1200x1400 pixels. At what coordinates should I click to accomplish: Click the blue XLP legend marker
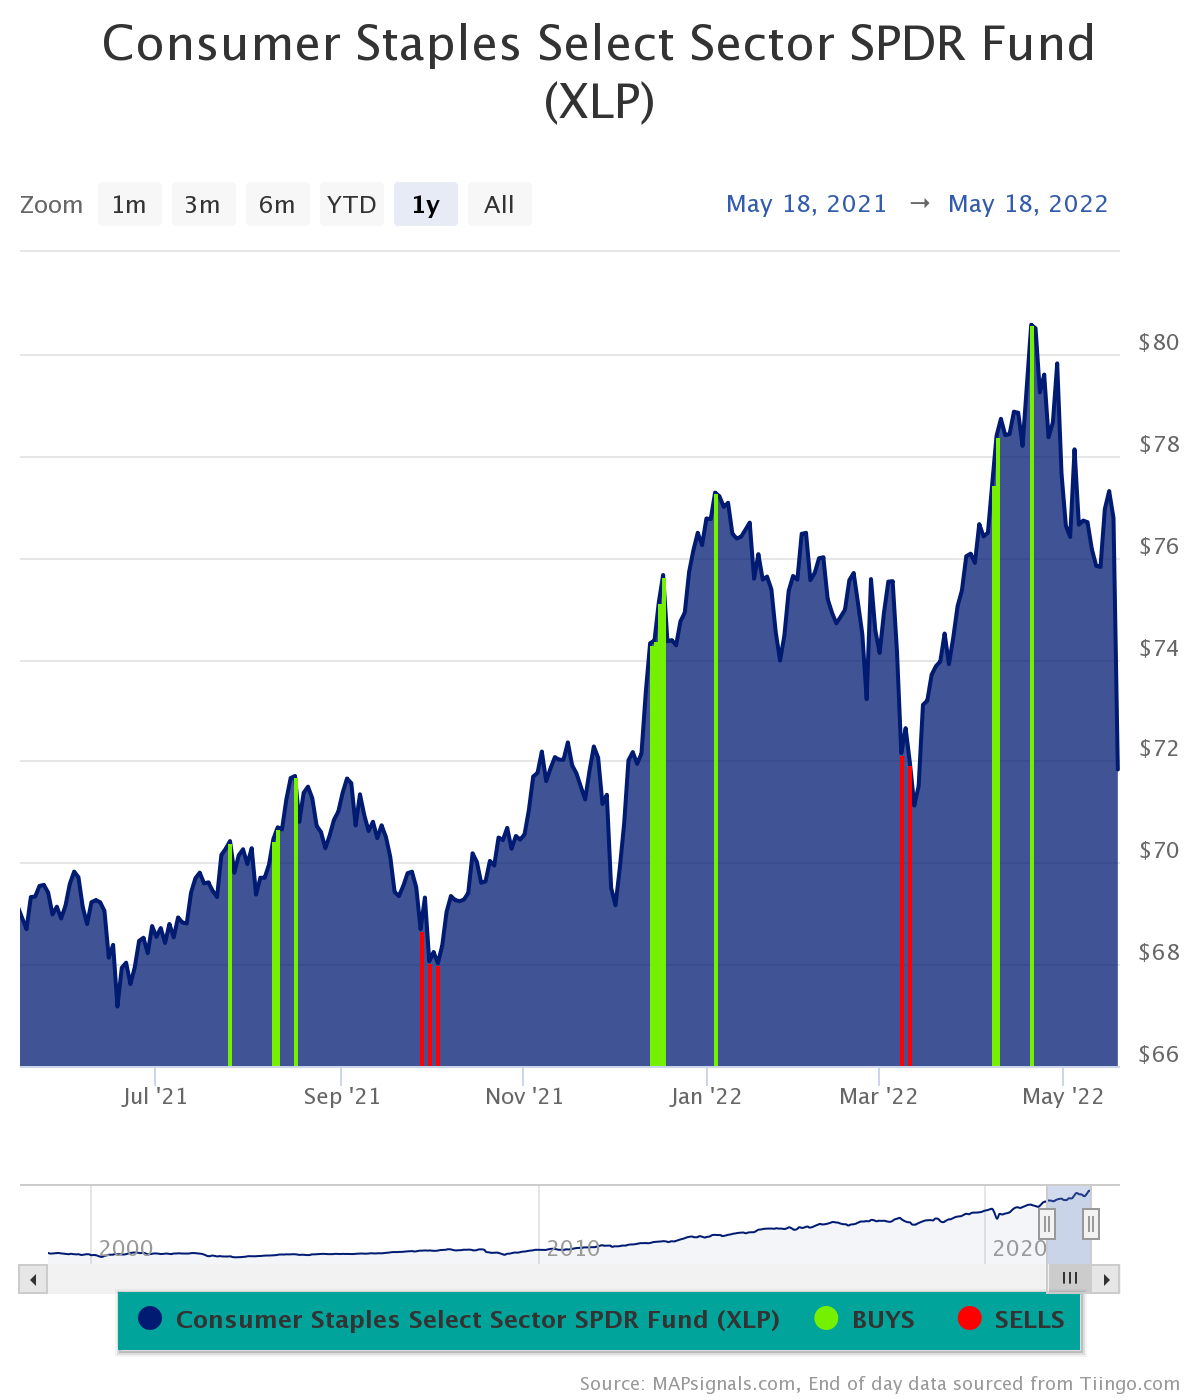tap(150, 1319)
